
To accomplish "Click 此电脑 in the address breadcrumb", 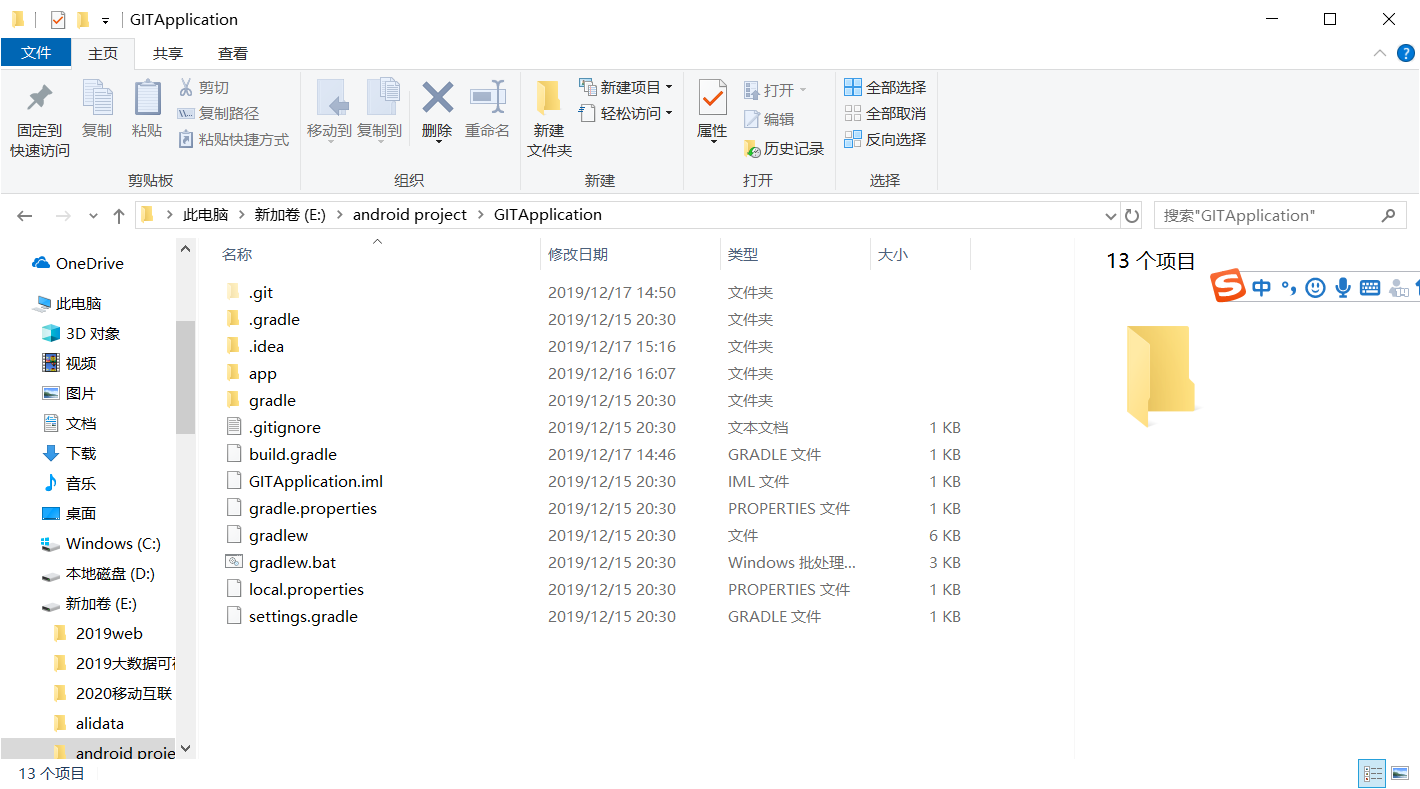I will [x=205, y=215].
